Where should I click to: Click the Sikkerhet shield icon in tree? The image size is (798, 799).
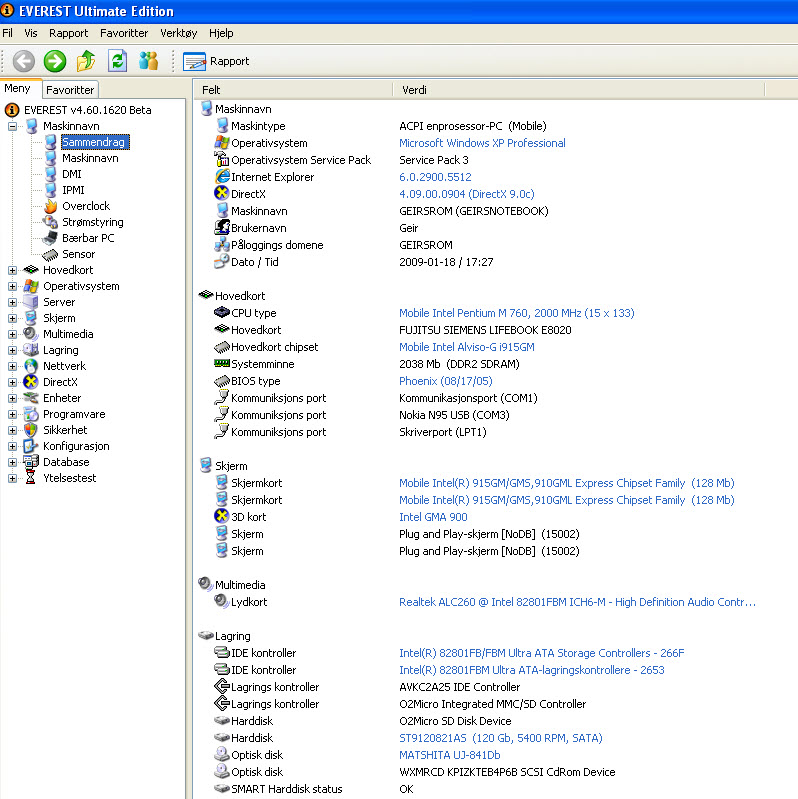[x=31, y=430]
